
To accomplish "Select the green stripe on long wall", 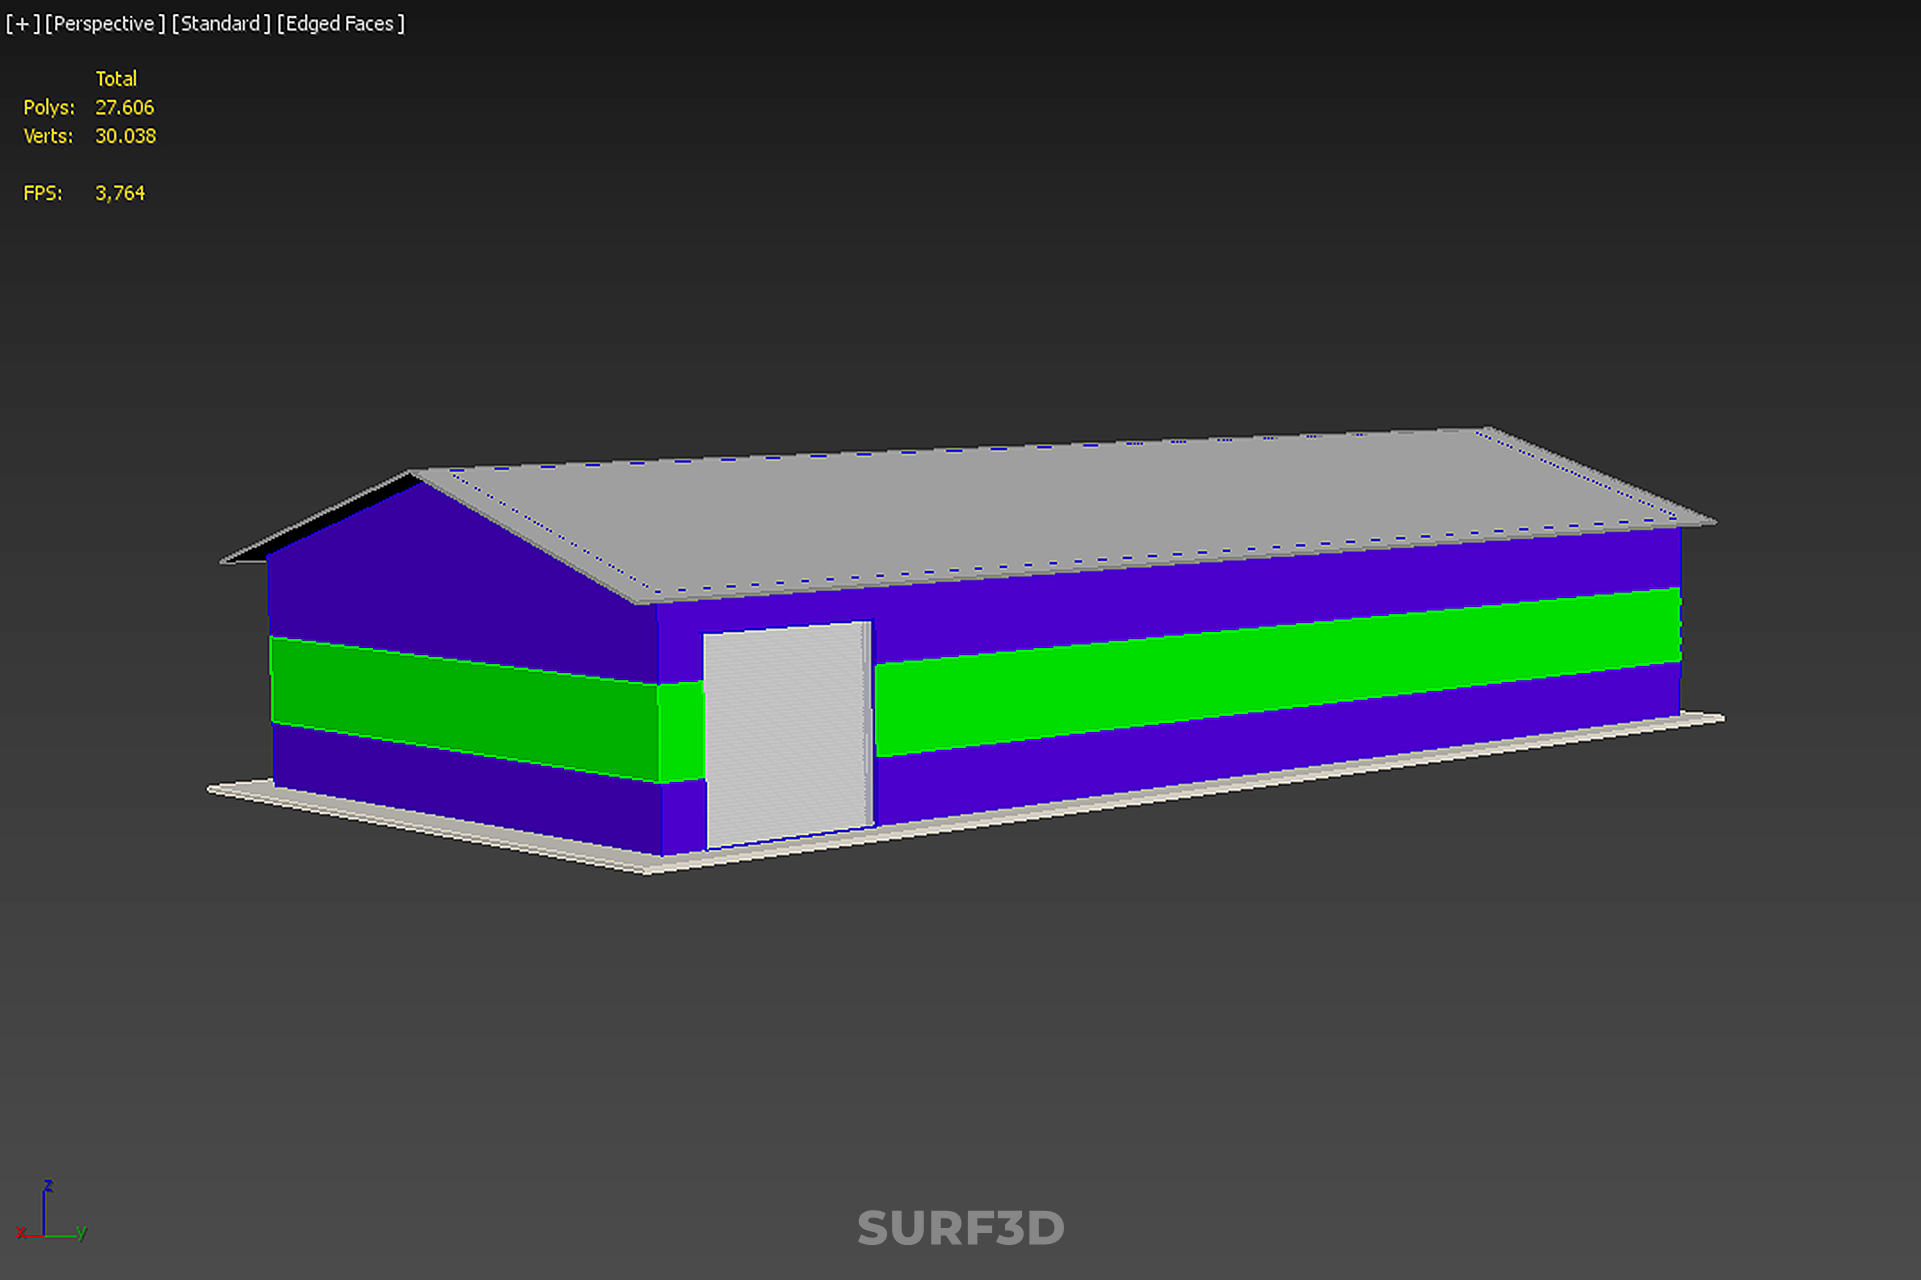I will 1280,668.
